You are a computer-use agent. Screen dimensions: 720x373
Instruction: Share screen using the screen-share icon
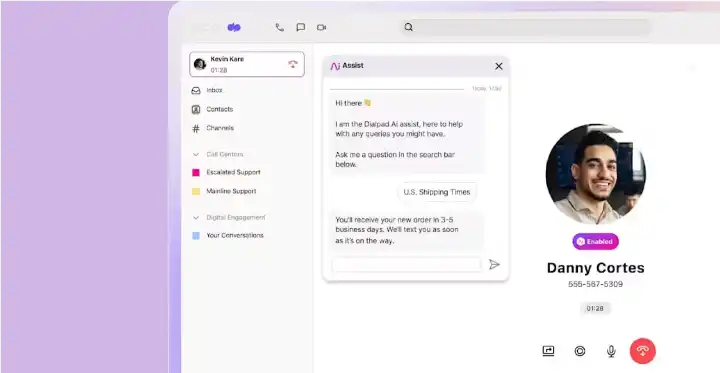point(548,351)
